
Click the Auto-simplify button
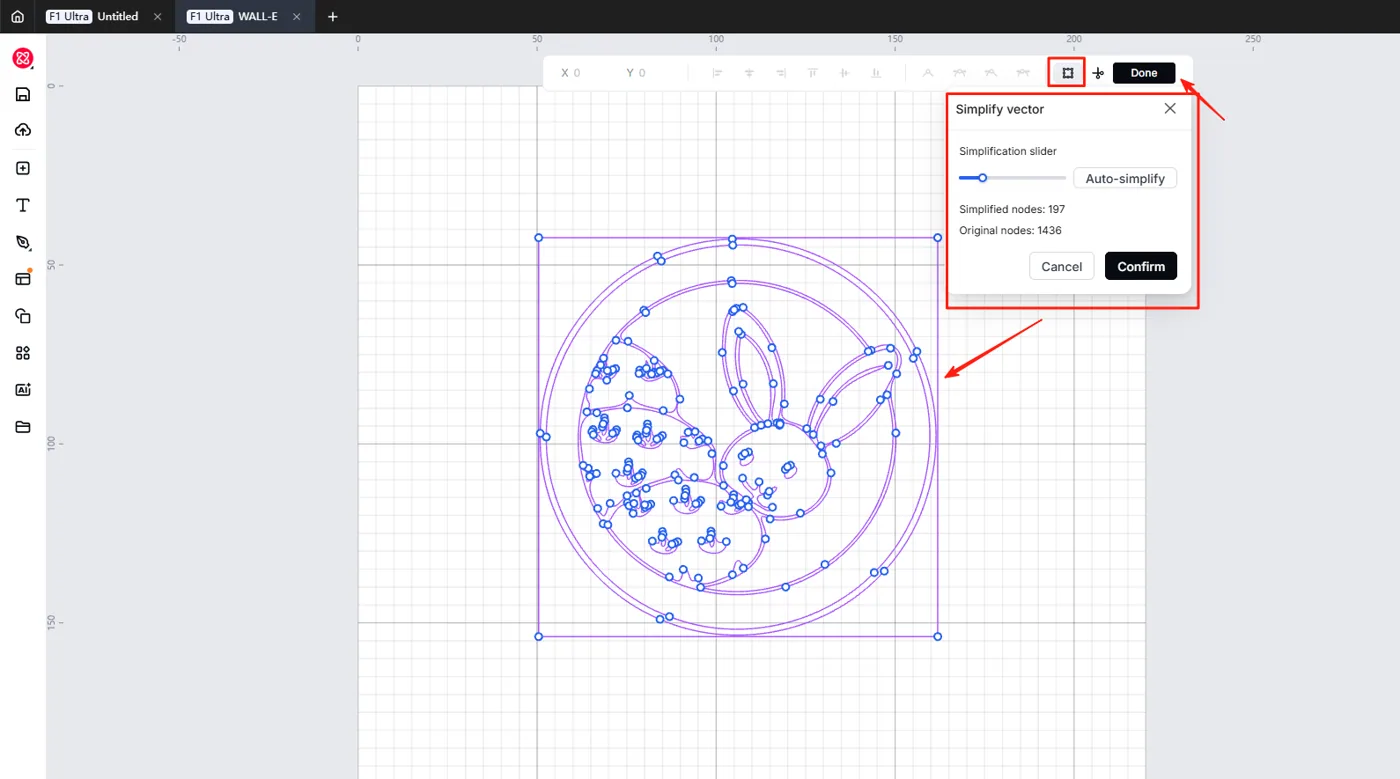(1125, 178)
